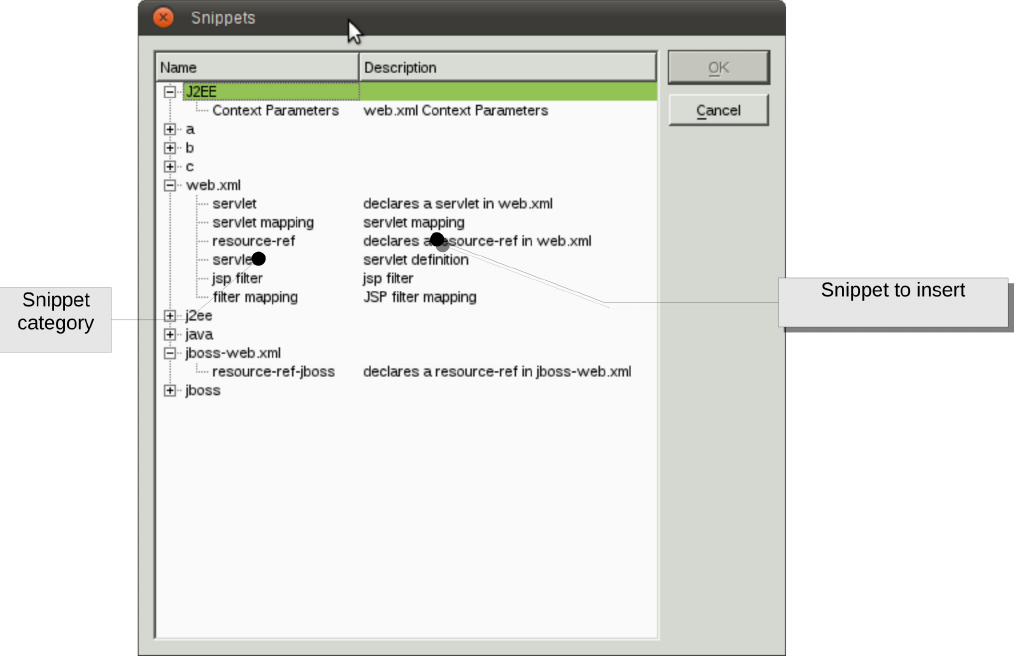This screenshot has width=1014, height=656.
Task: Click 'JSP filter mapping' description text
Action: [x=420, y=297]
